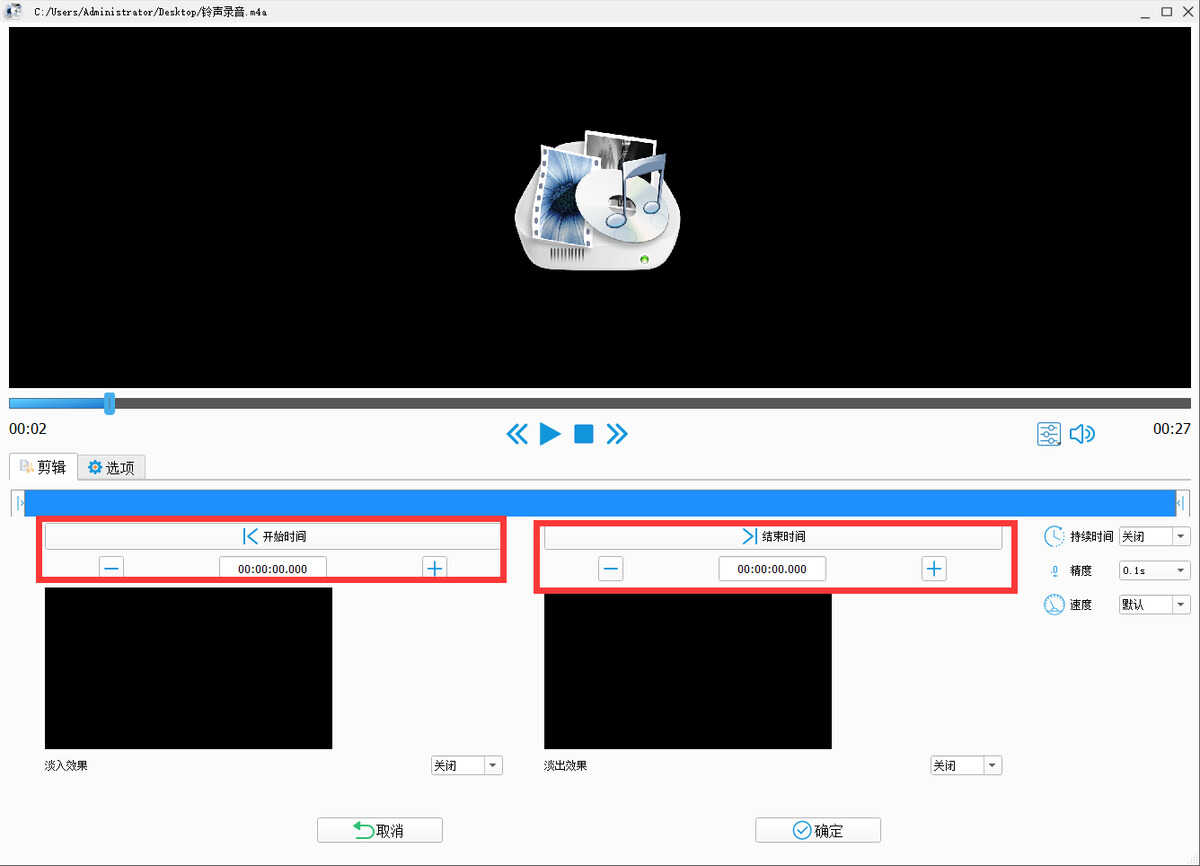Open the 精度 dropdown showing 0.1s
1200x866 pixels.
tap(1154, 570)
